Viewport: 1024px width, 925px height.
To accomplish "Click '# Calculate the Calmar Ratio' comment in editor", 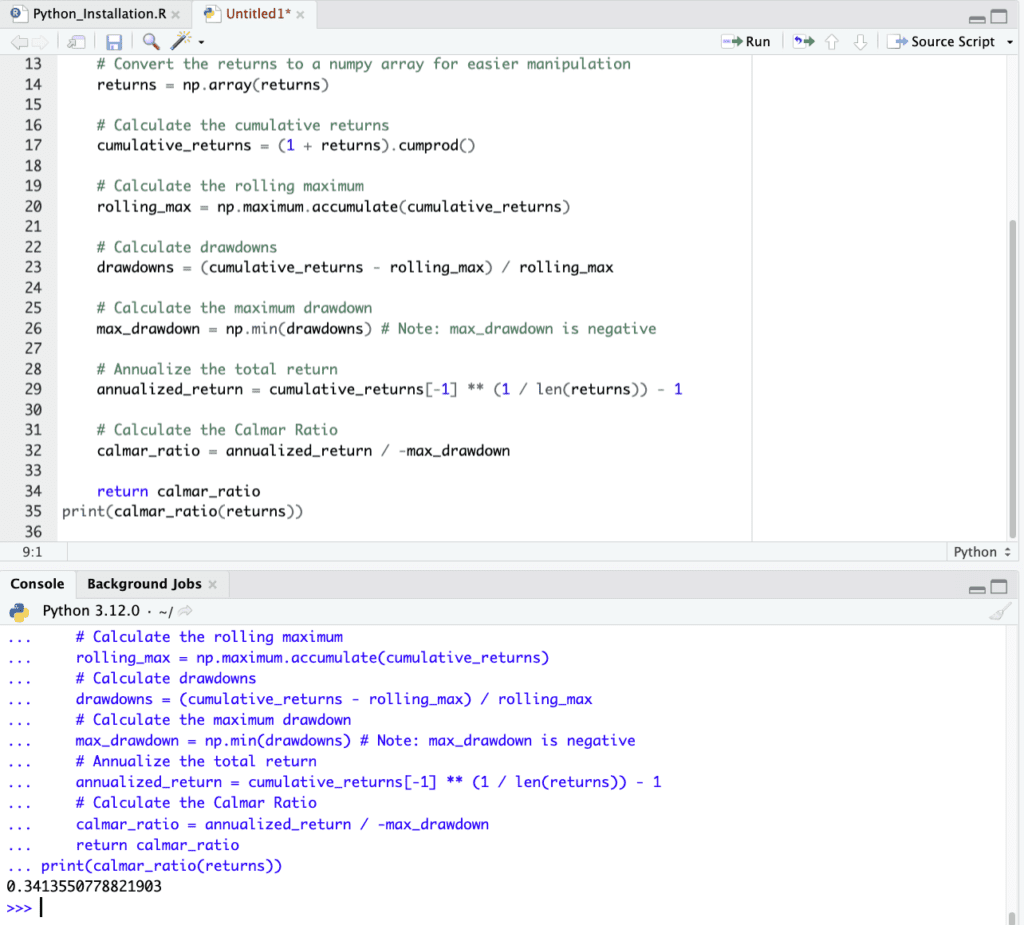I will click(217, 430).
